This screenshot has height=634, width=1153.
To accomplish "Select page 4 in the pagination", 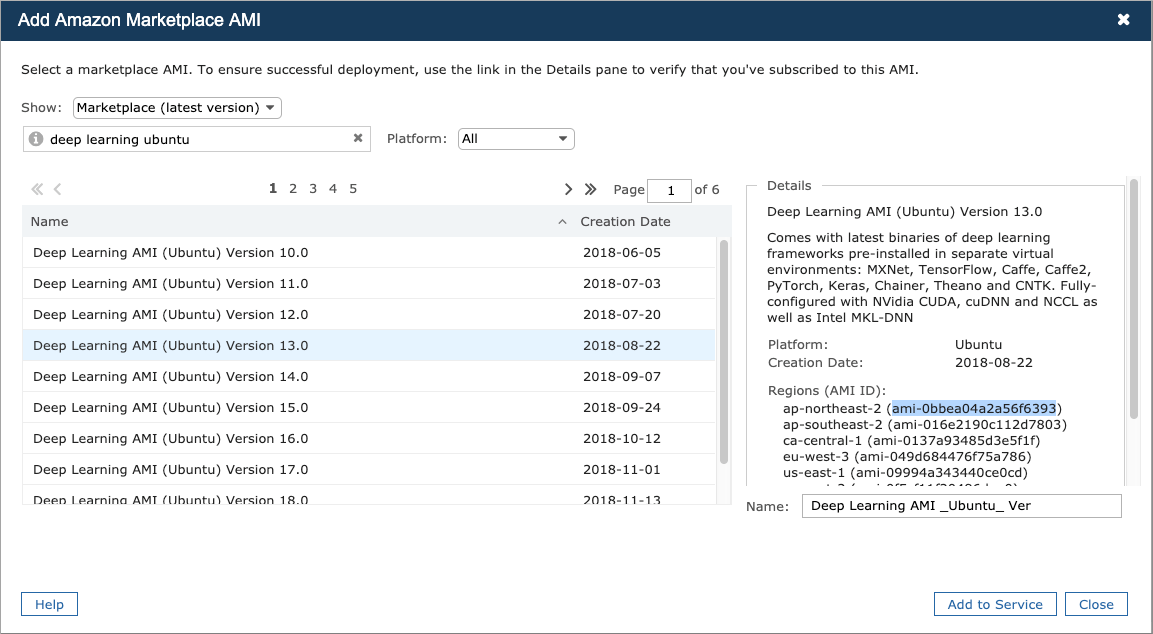I will (332, 188).
